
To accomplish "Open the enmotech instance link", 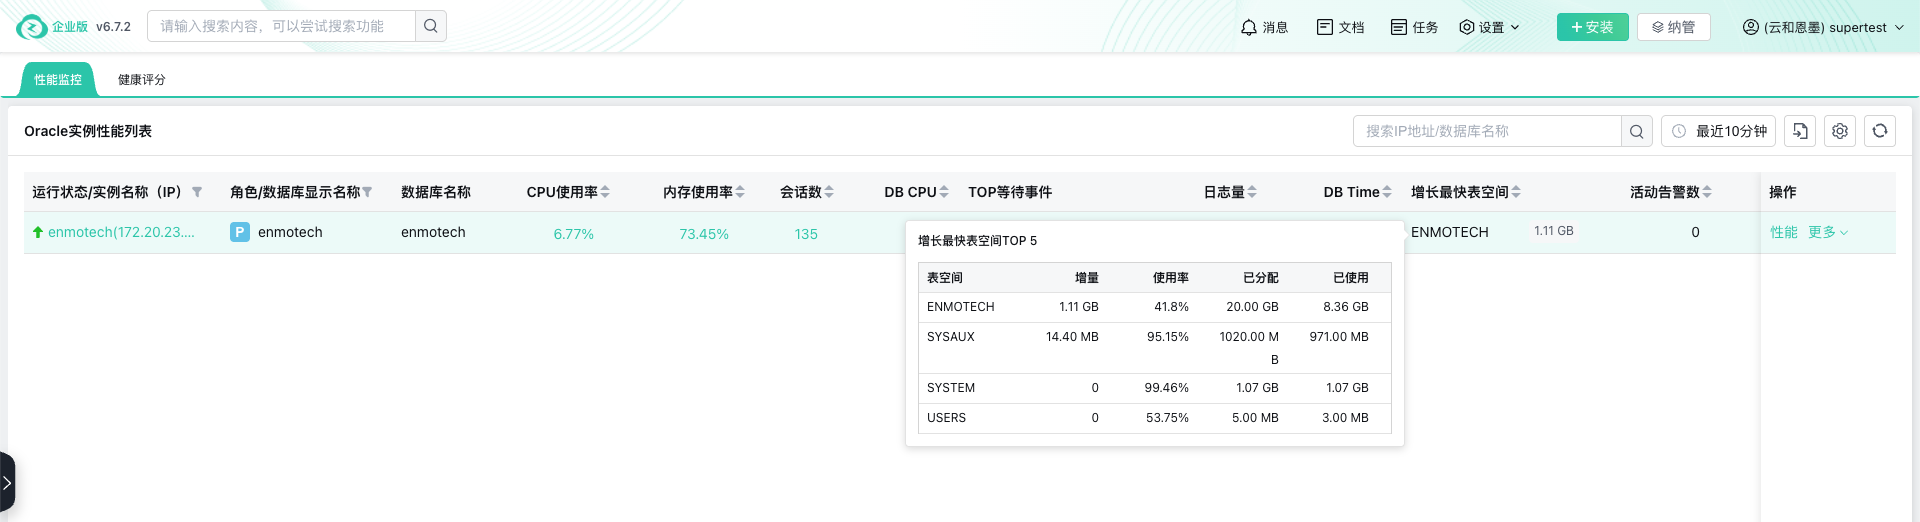I will [x=121, y=232].
